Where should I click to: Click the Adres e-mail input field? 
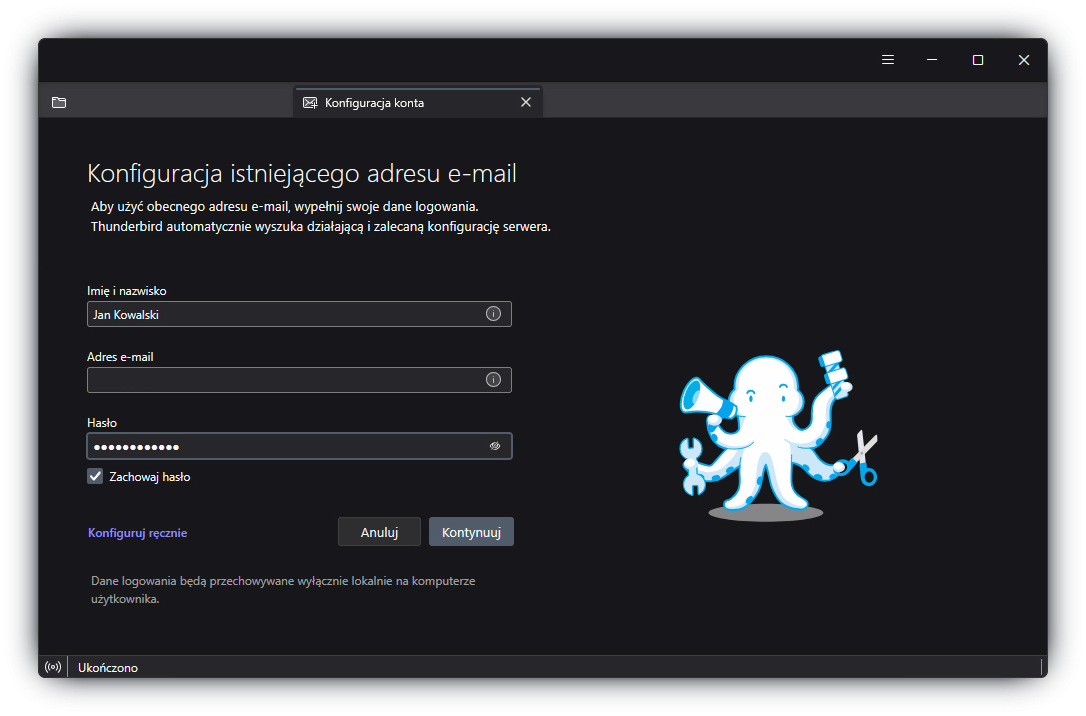pyautogui.click(x=280, y=379)
